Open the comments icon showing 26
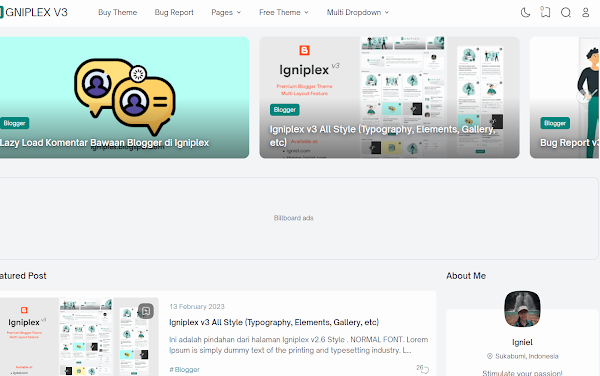The image size is (600, 376). tap(422, 368)
